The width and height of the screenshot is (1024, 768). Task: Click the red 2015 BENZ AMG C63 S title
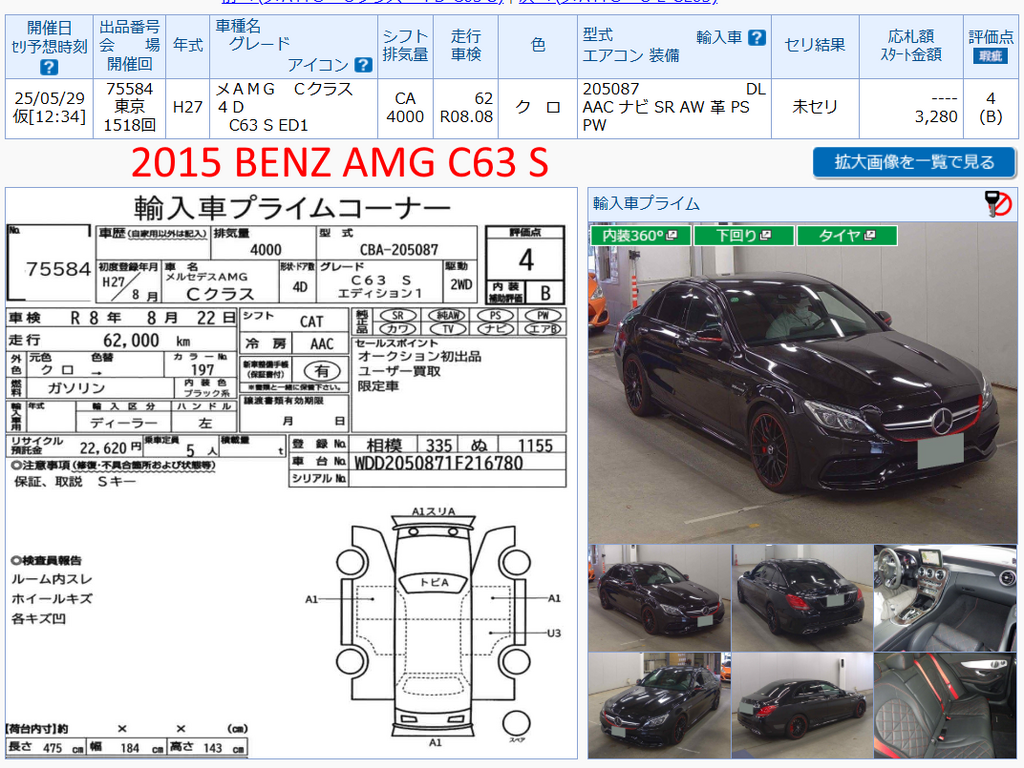(340, 163)
